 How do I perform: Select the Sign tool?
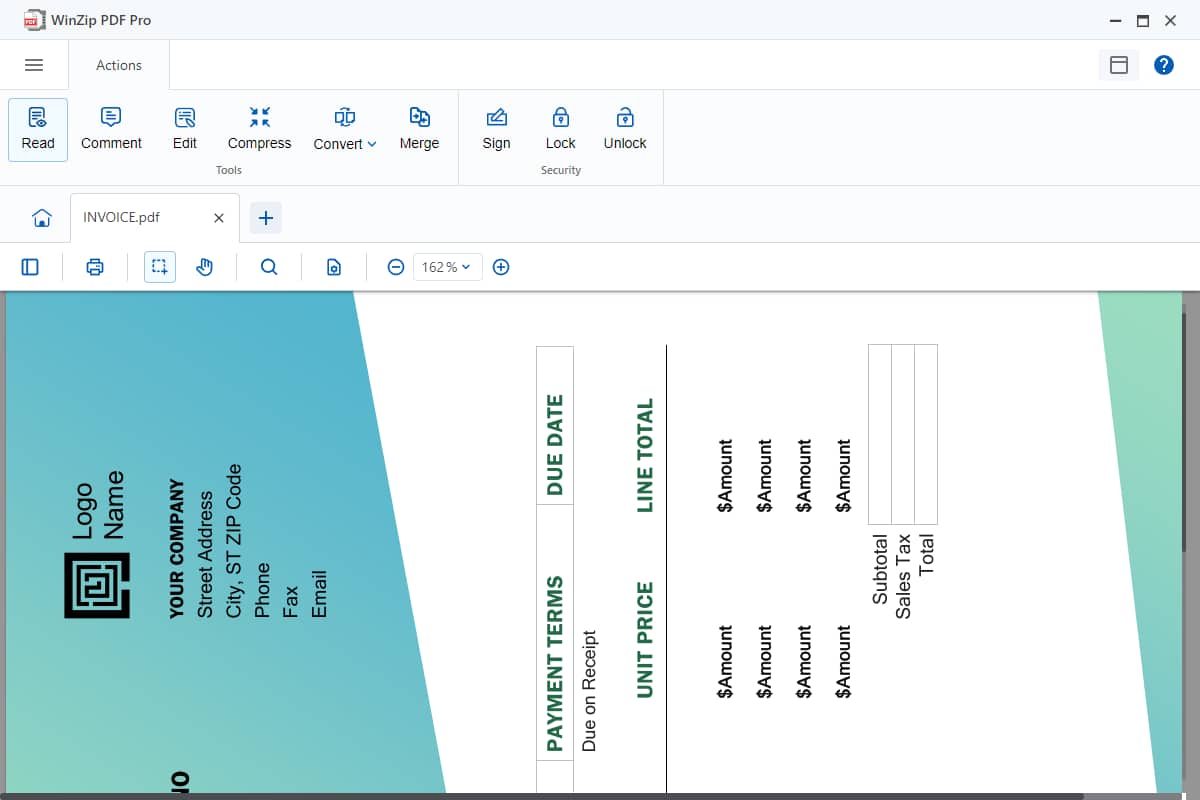pyautogui.click(x=495, y=129)
